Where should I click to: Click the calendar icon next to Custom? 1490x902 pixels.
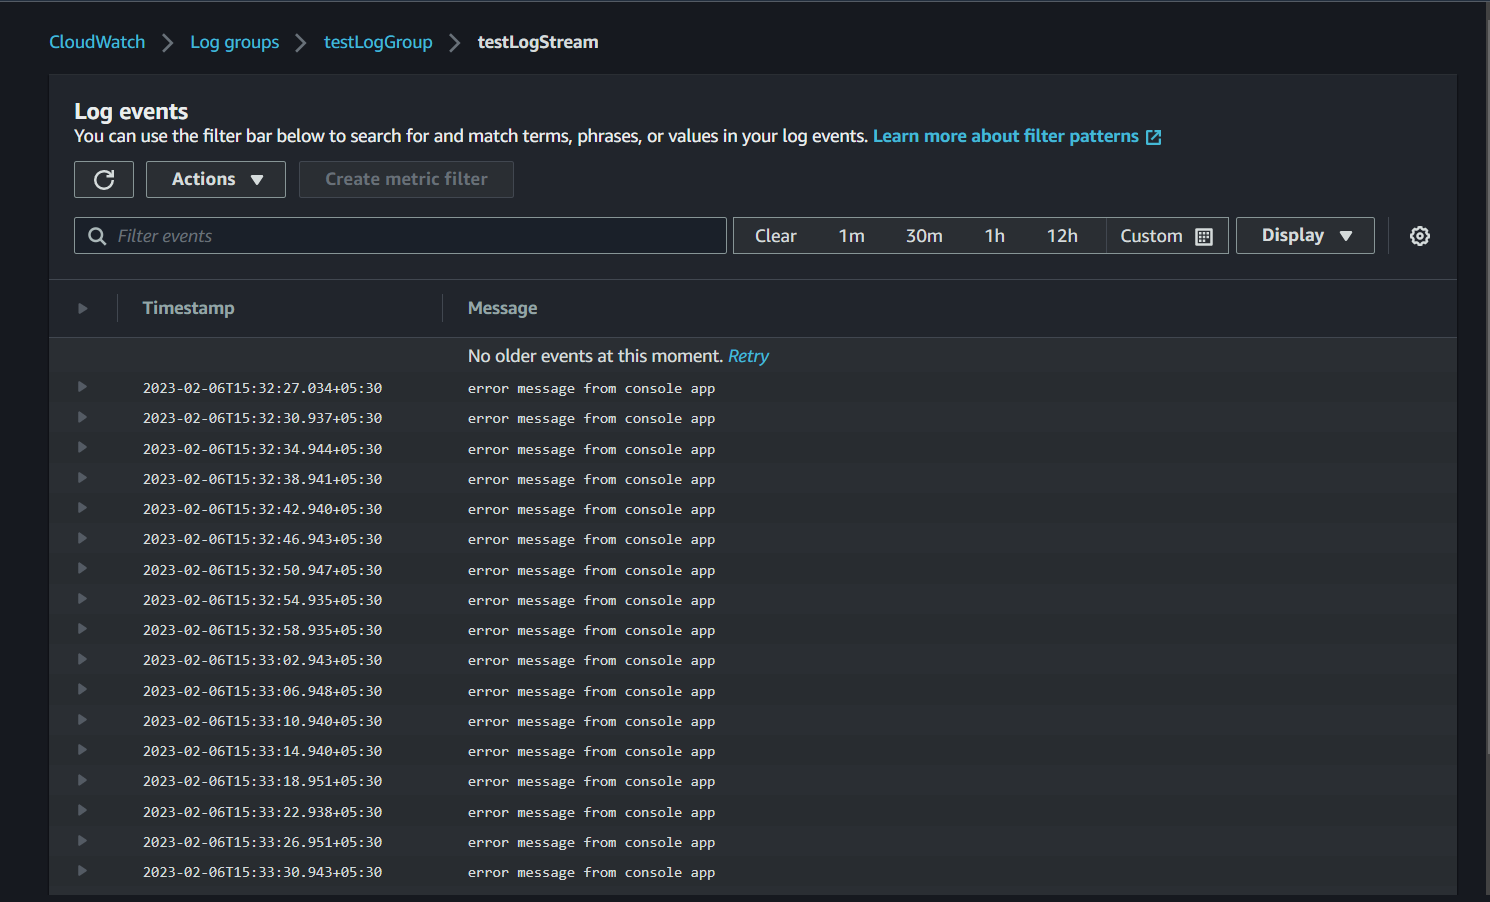pos(1204,237)
